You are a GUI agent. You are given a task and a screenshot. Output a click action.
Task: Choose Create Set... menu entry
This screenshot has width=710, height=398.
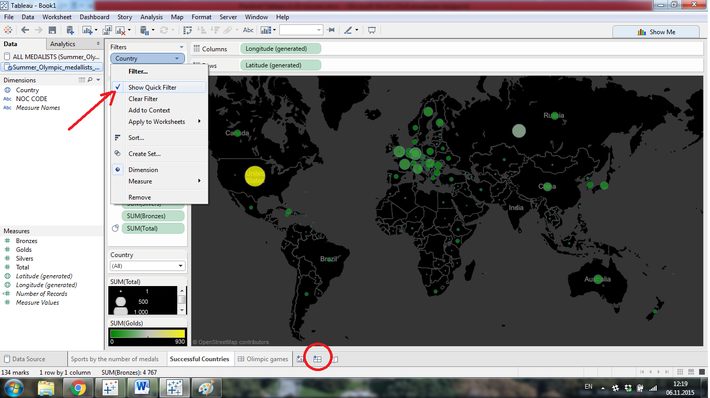[144, 154]
